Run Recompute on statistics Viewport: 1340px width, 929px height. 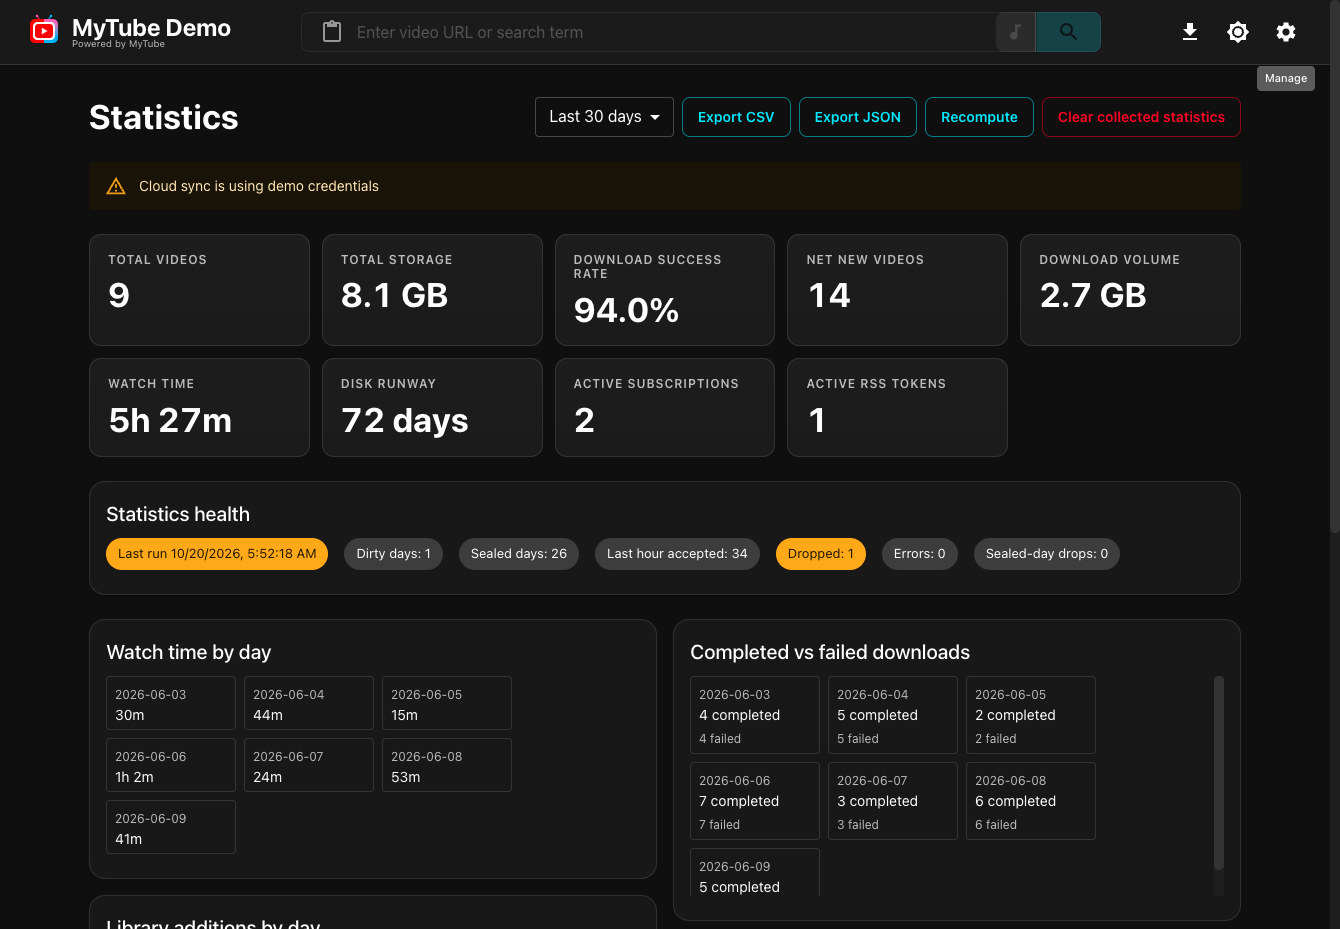coord(979,117)
